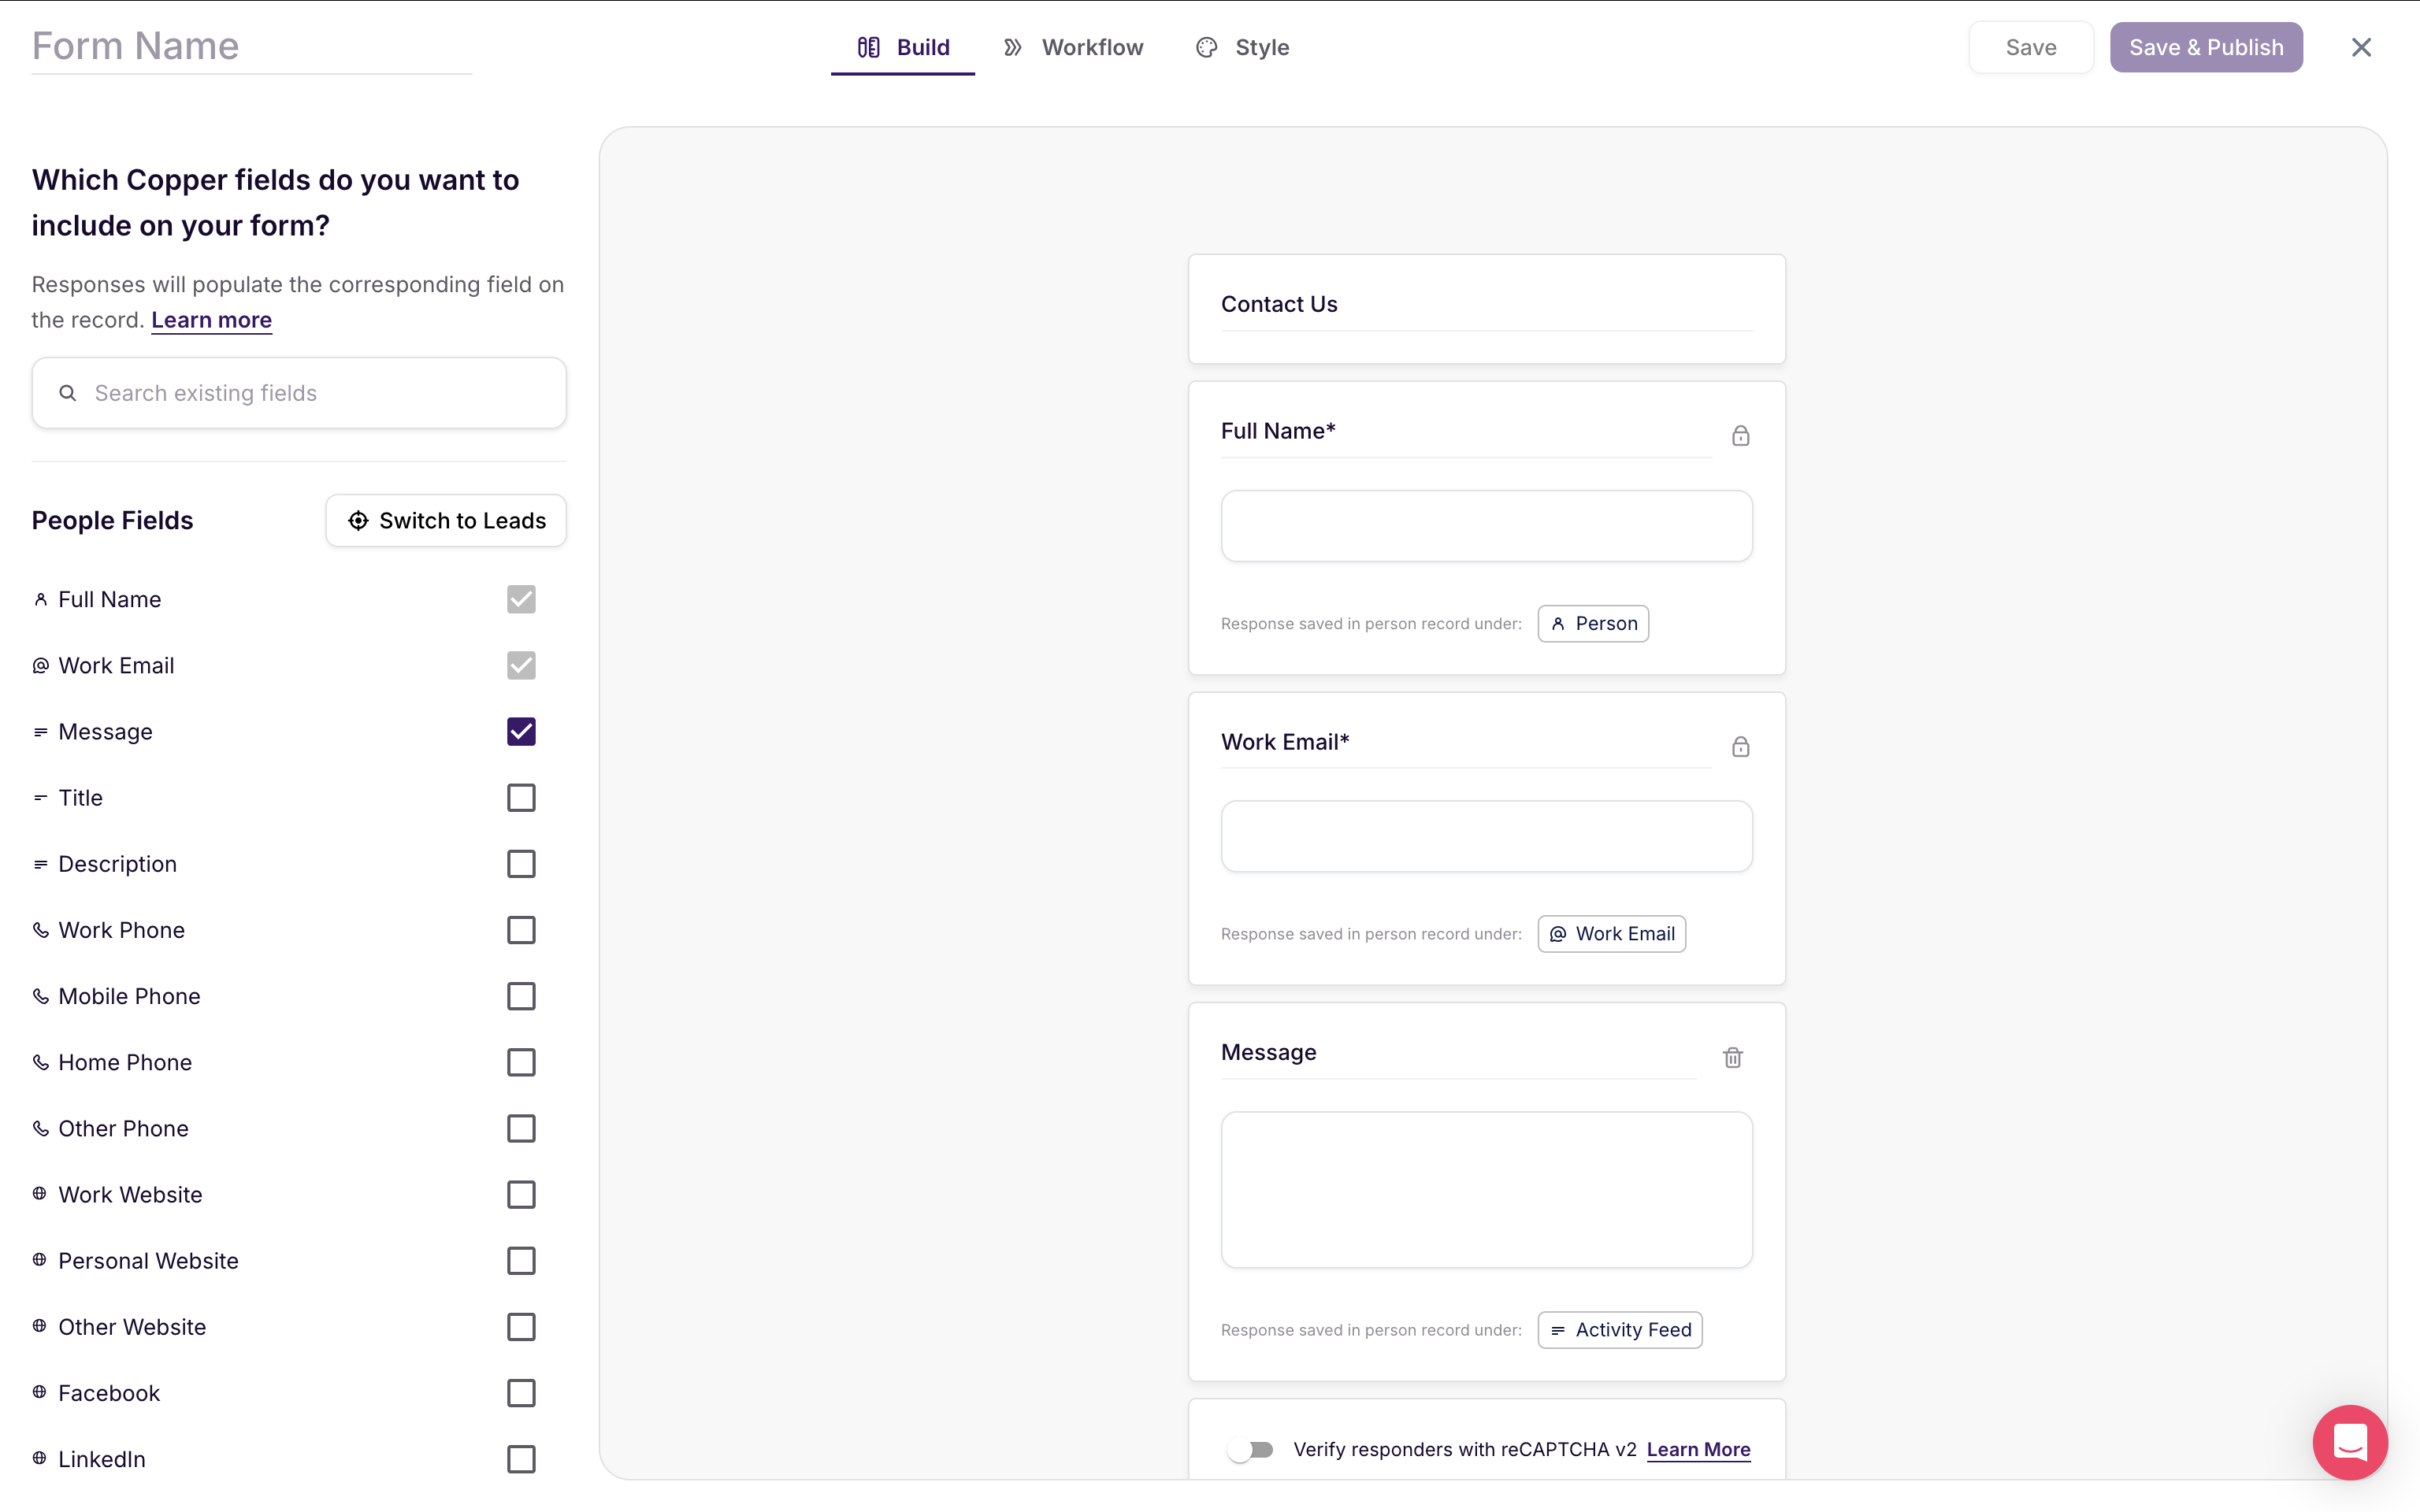Focus the Search existing fields box
The height and width of the screenshot is (1512, 2420).
[299, 393]
